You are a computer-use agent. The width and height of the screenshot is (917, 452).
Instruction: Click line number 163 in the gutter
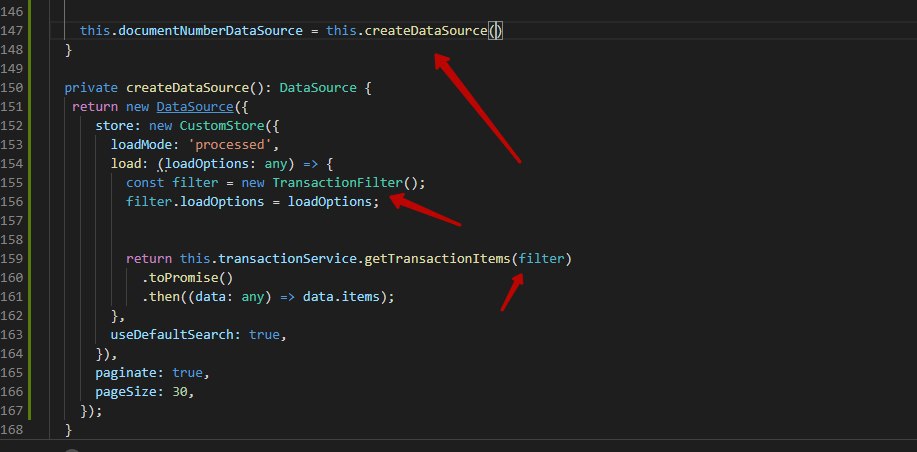[11, 334]
